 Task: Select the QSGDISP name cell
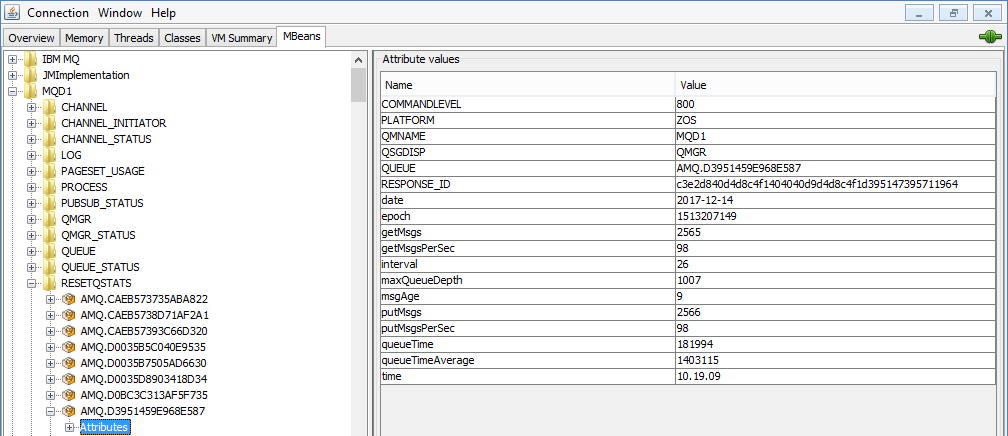tap(527, 152)
